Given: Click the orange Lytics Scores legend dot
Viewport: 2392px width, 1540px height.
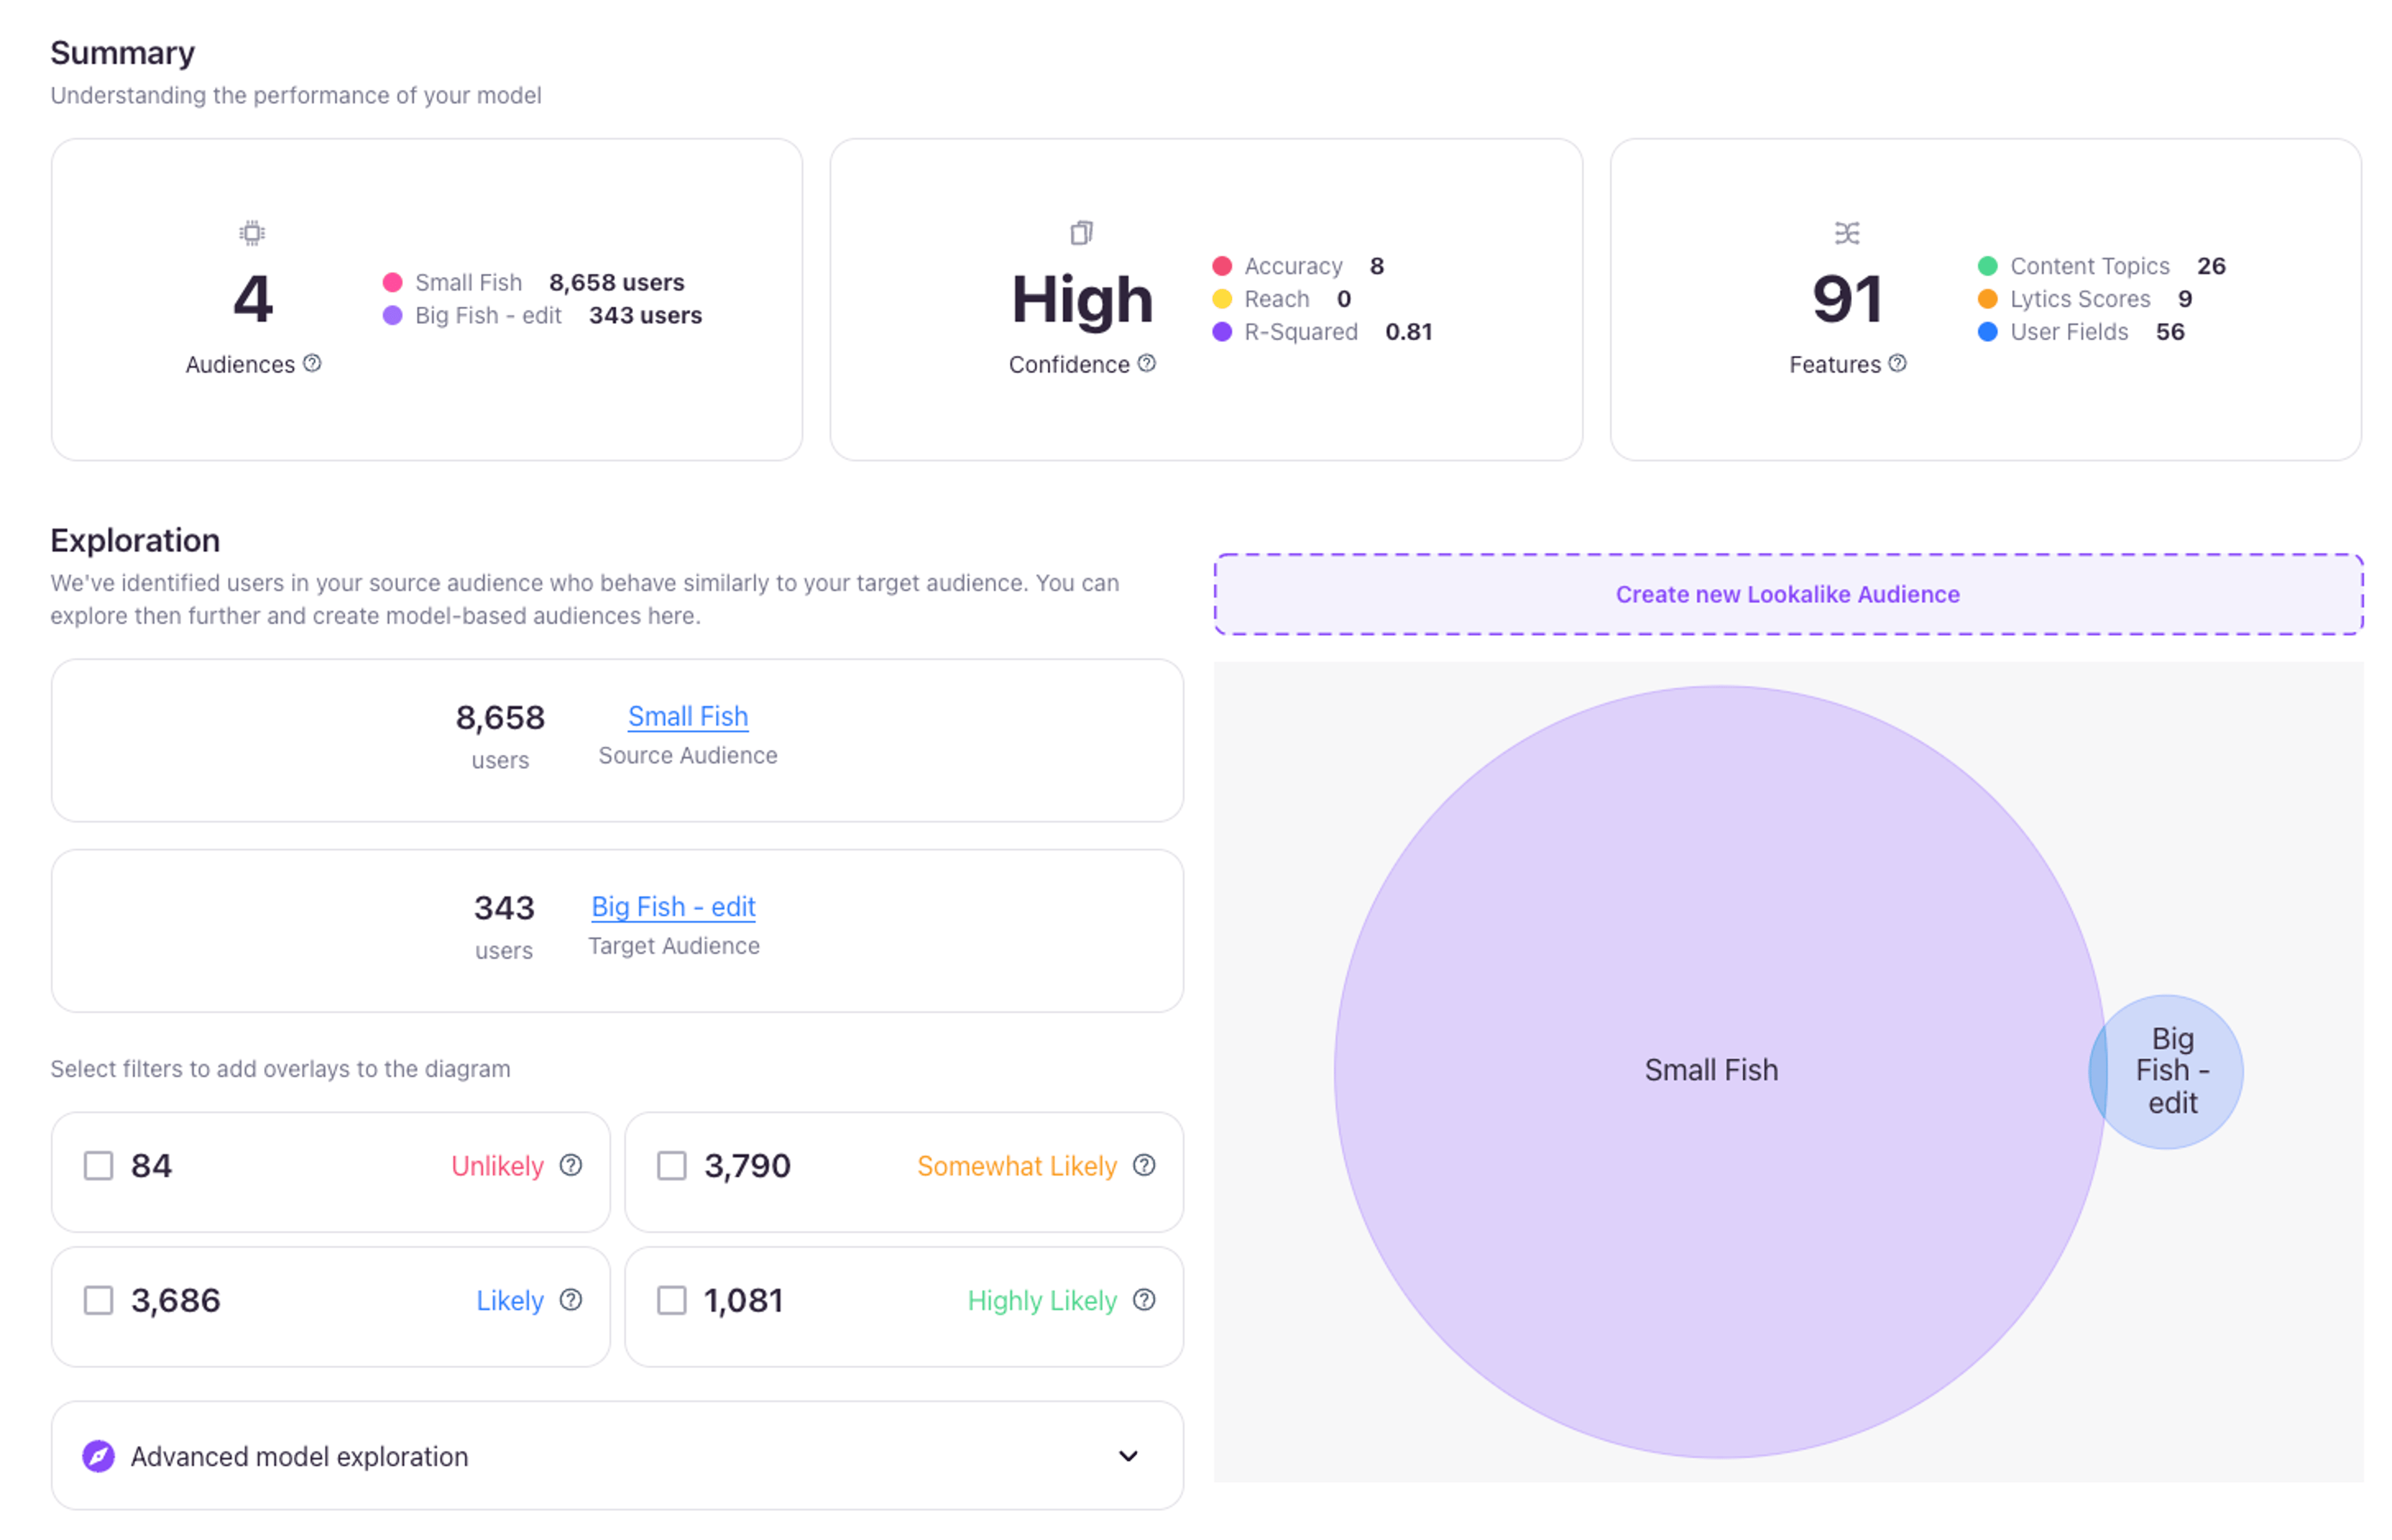Looking at the screenshot, I should 1988,299.
